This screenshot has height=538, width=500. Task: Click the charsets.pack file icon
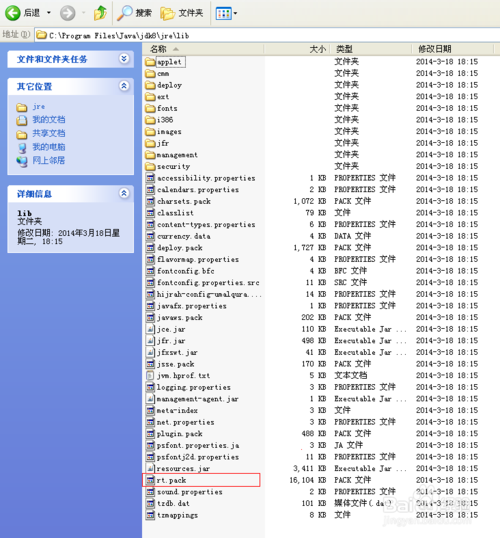pos(150,201)
